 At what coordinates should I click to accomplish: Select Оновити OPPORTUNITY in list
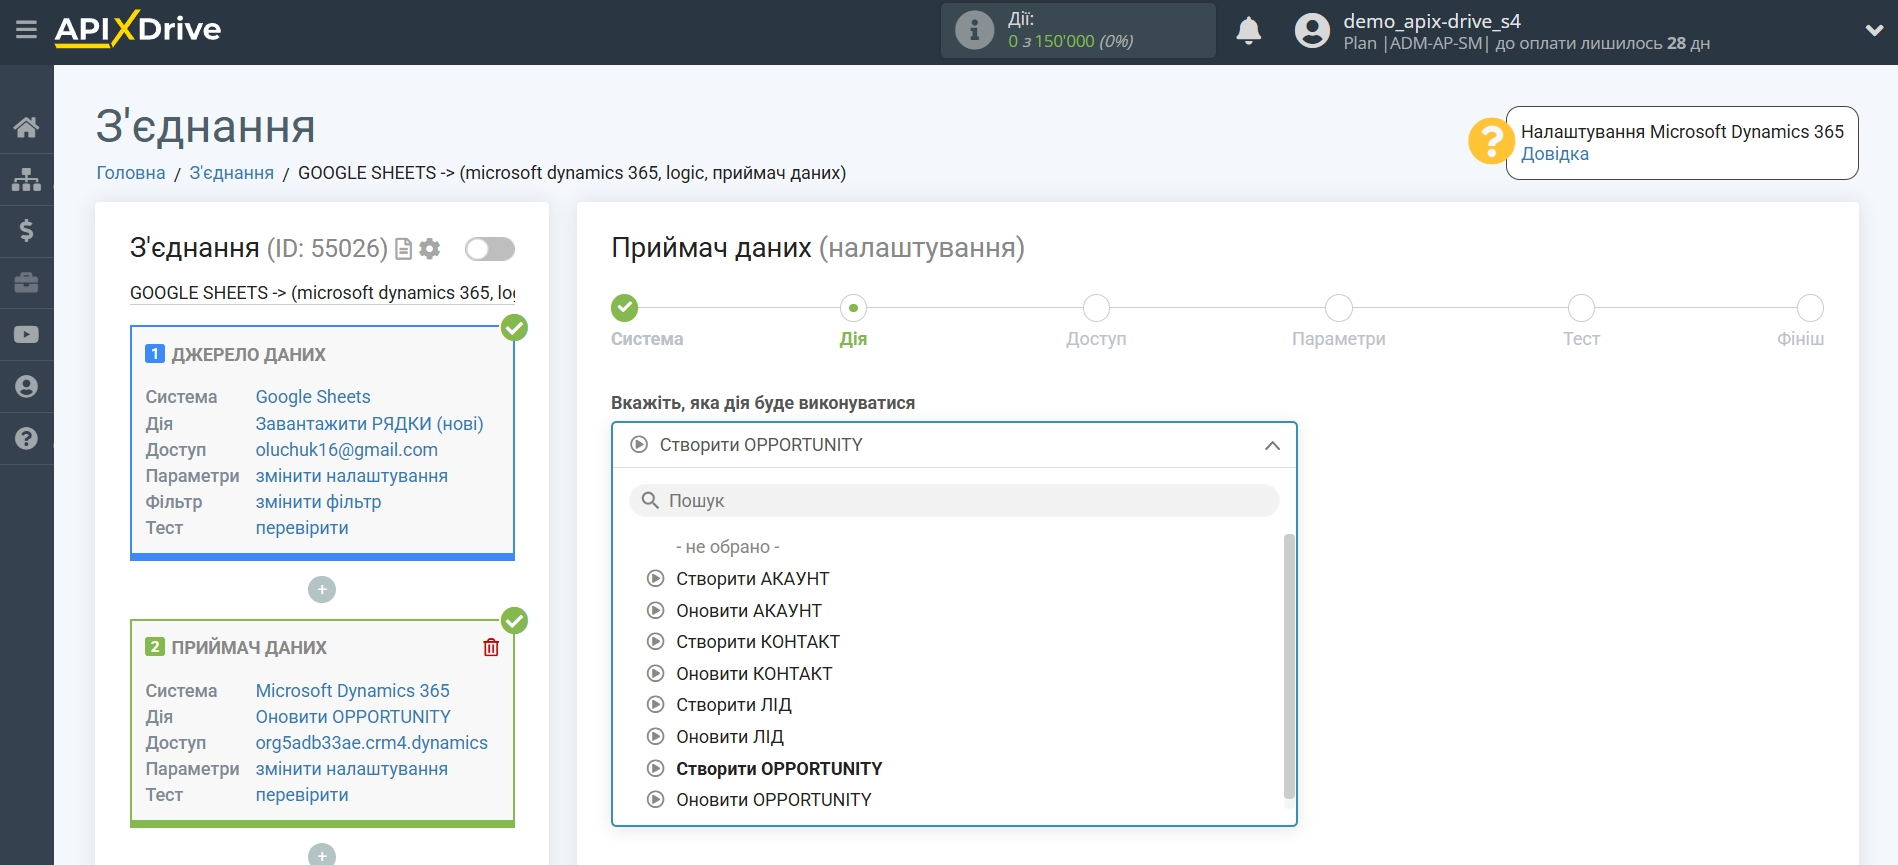[774, 800]
